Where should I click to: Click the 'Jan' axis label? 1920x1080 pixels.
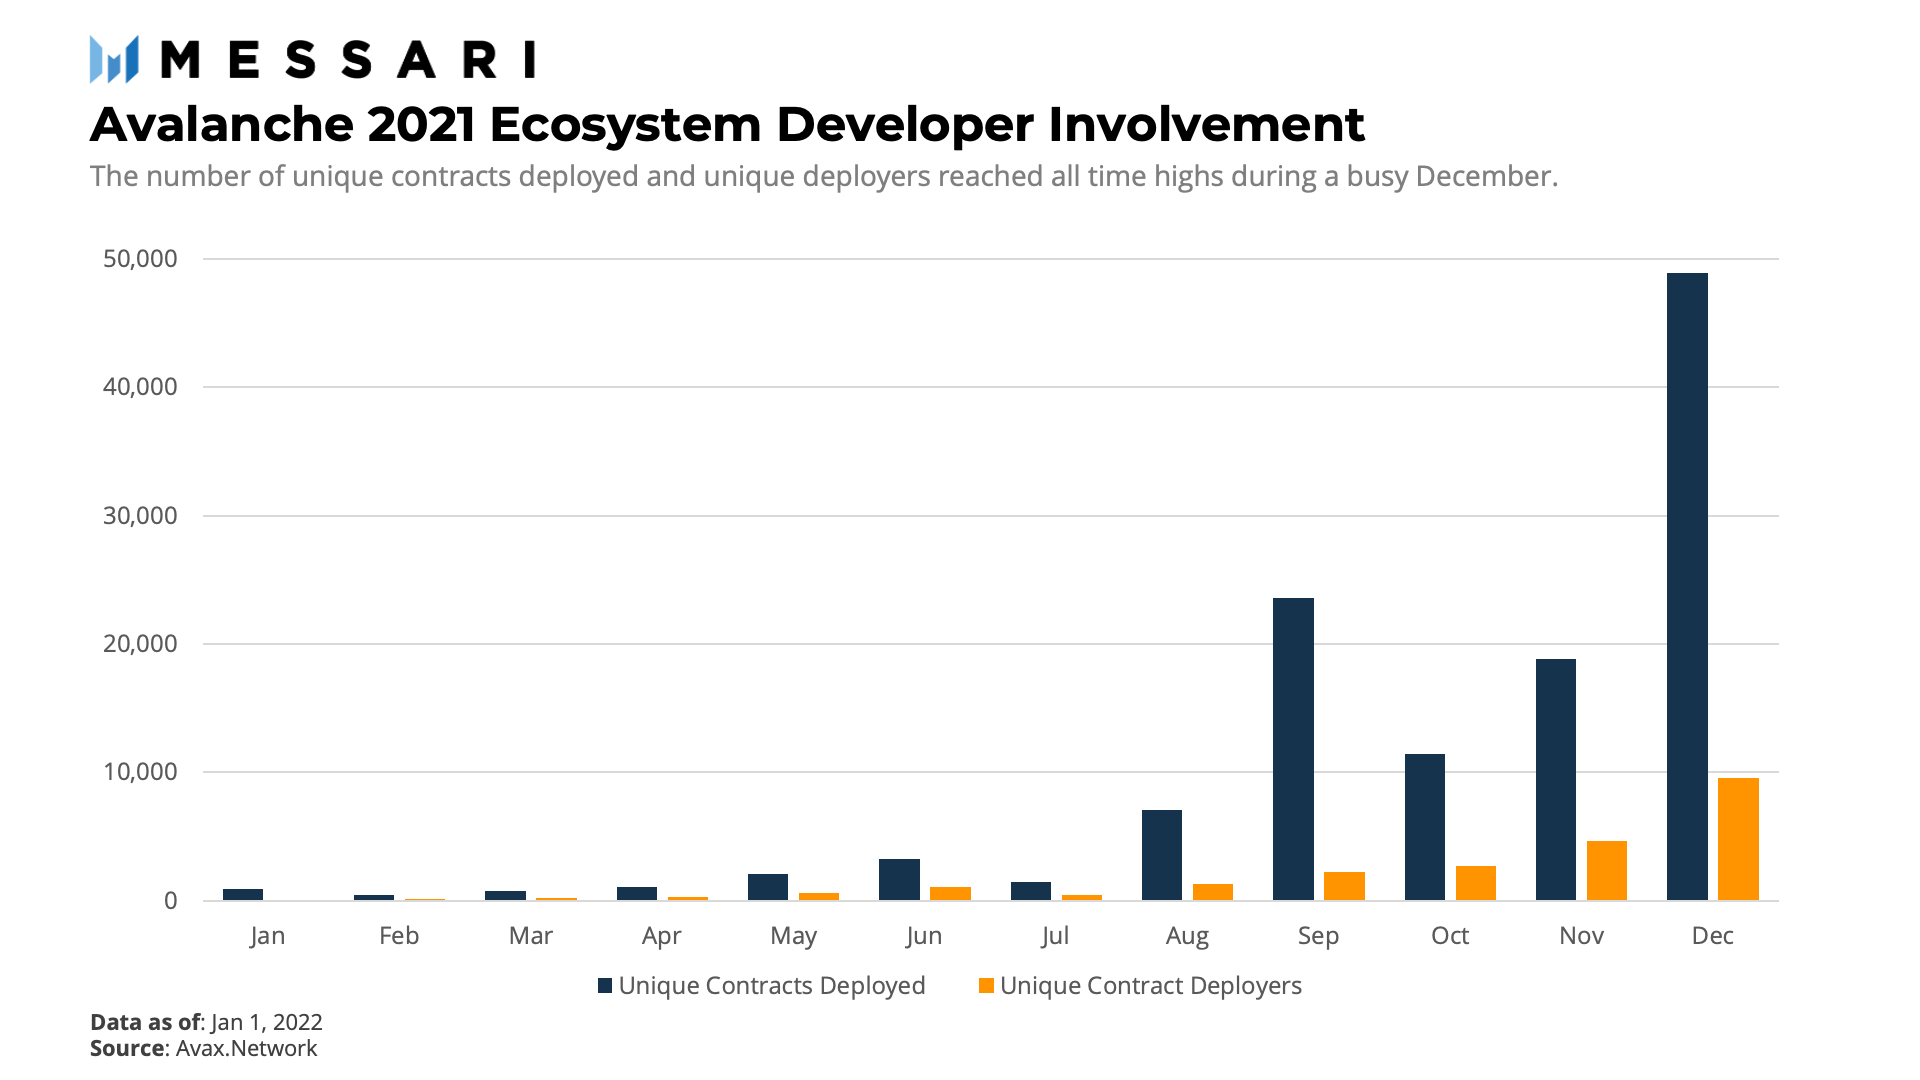pos(268,936)
